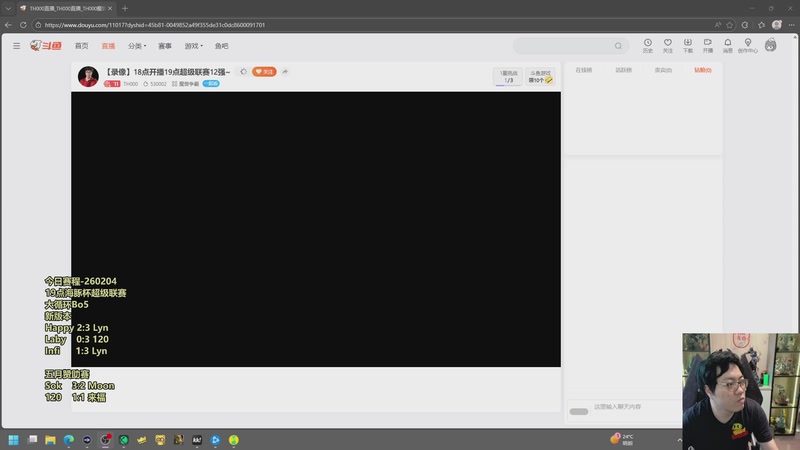This screenshot has height=450, width=800.
Task: Open new browser tab
Action: (124, 8)
